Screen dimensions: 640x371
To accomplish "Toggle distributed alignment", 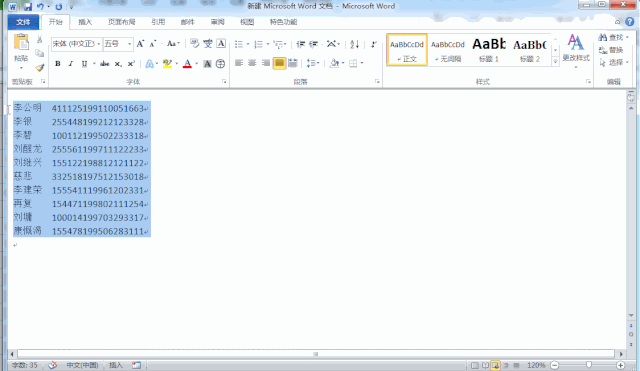I will (x=293, y=63).
